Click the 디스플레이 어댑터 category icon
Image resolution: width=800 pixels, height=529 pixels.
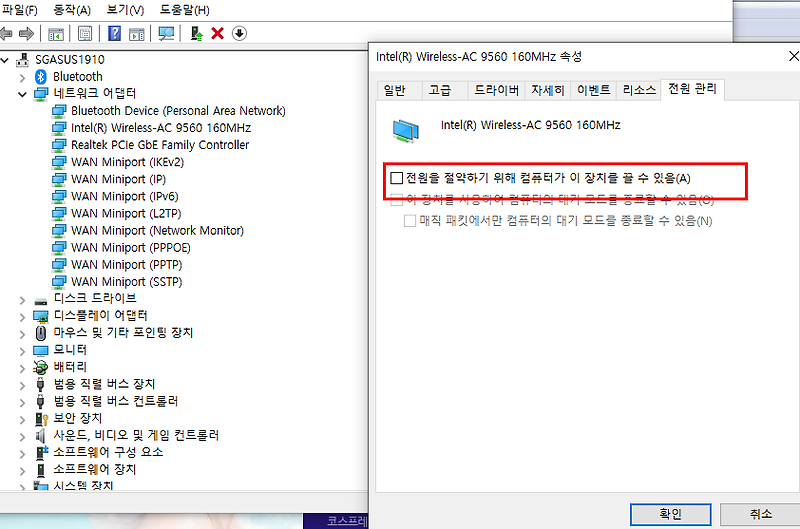[41, 316]
